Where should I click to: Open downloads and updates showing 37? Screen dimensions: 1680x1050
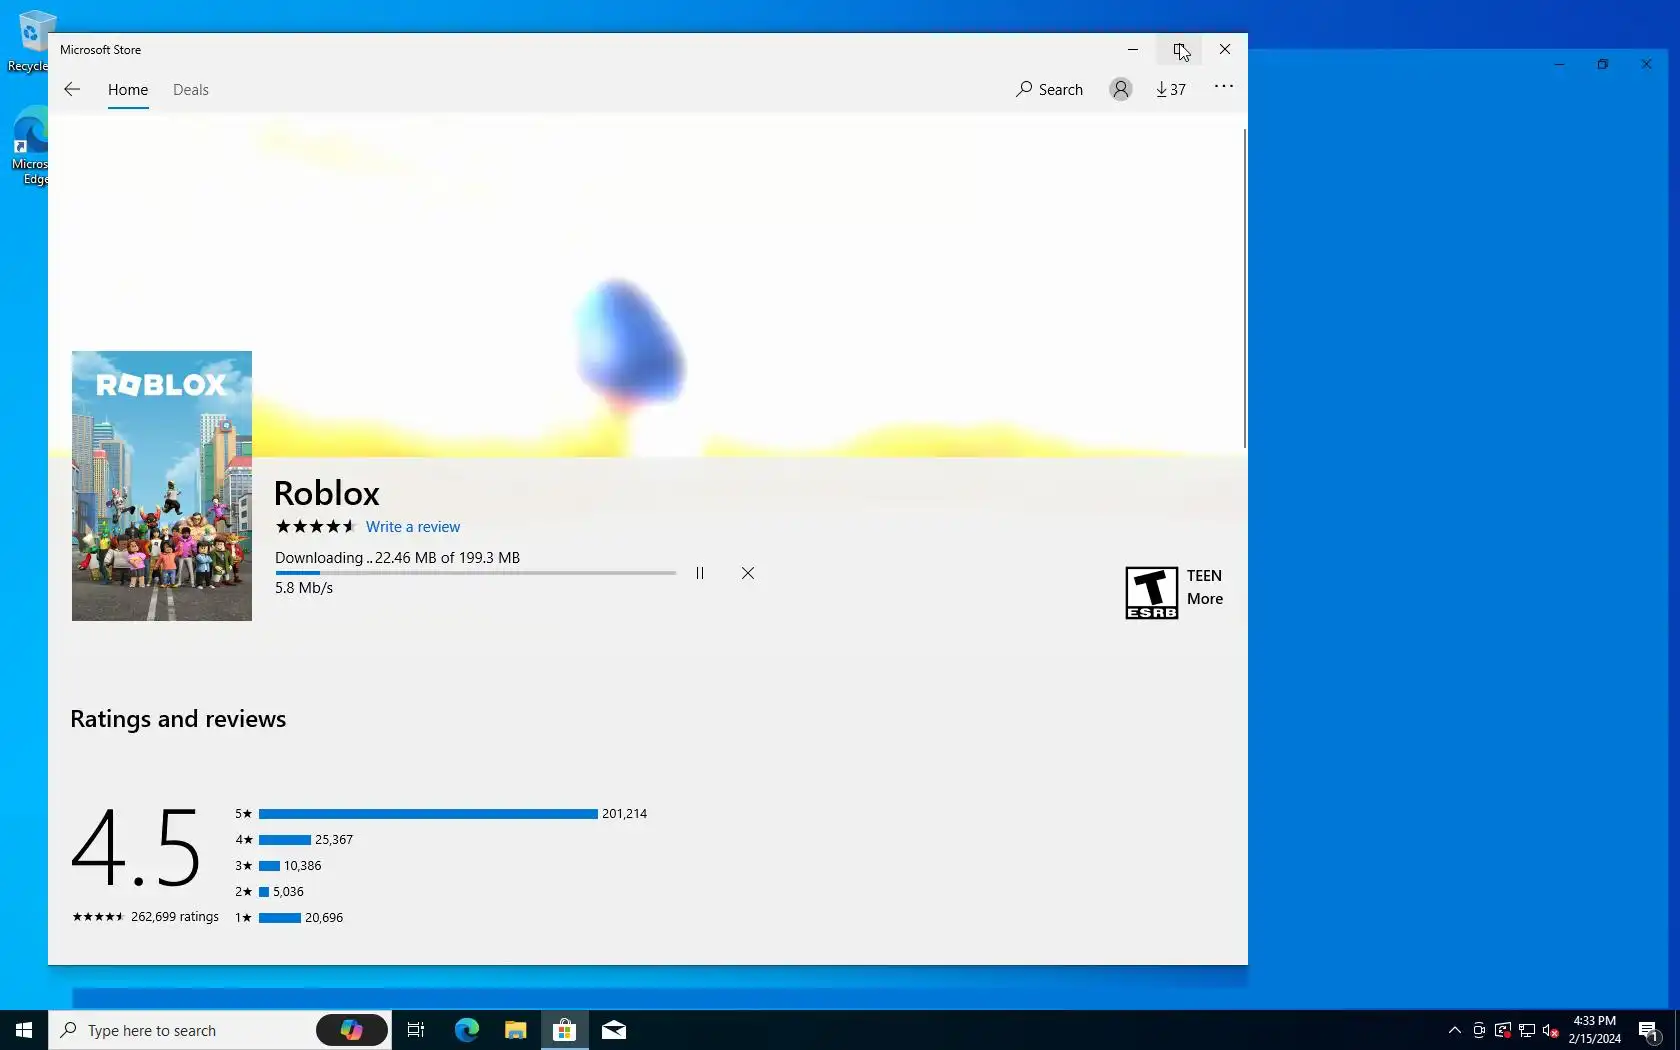[1171, 89]
